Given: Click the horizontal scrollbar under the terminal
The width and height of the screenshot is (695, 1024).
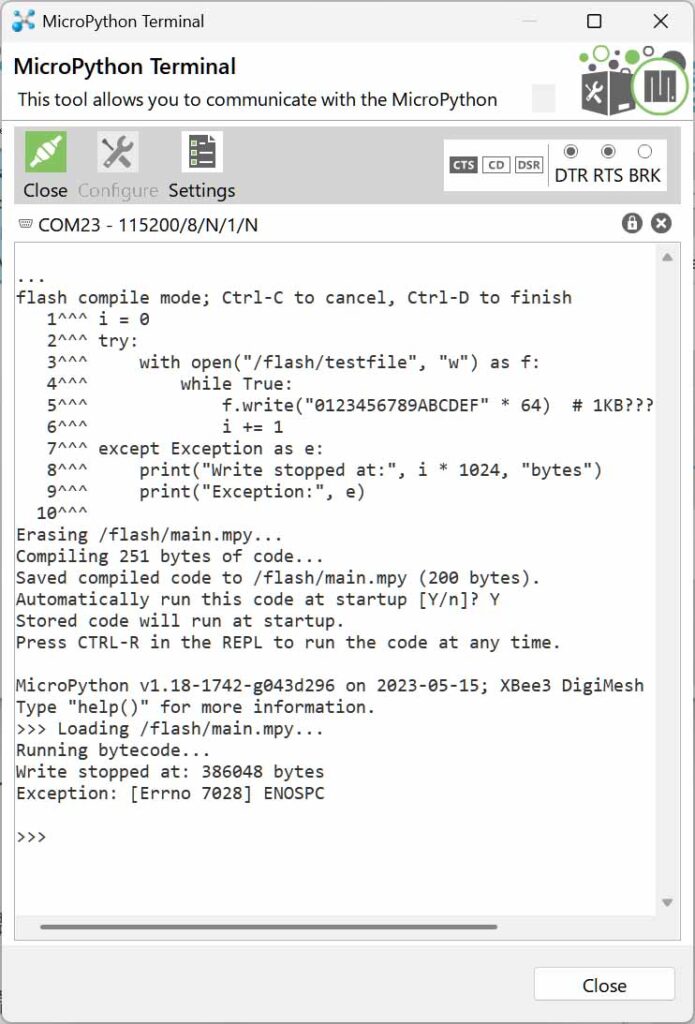Looking at the screenshot, I should (x=268, y=926).
